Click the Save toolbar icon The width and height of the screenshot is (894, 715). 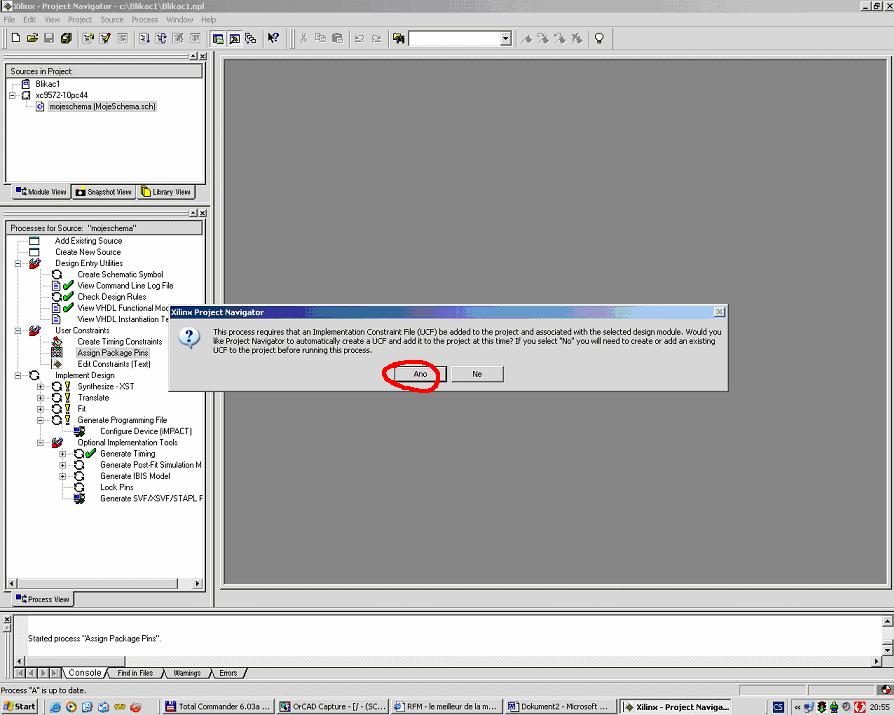click(x=49, y=38)
